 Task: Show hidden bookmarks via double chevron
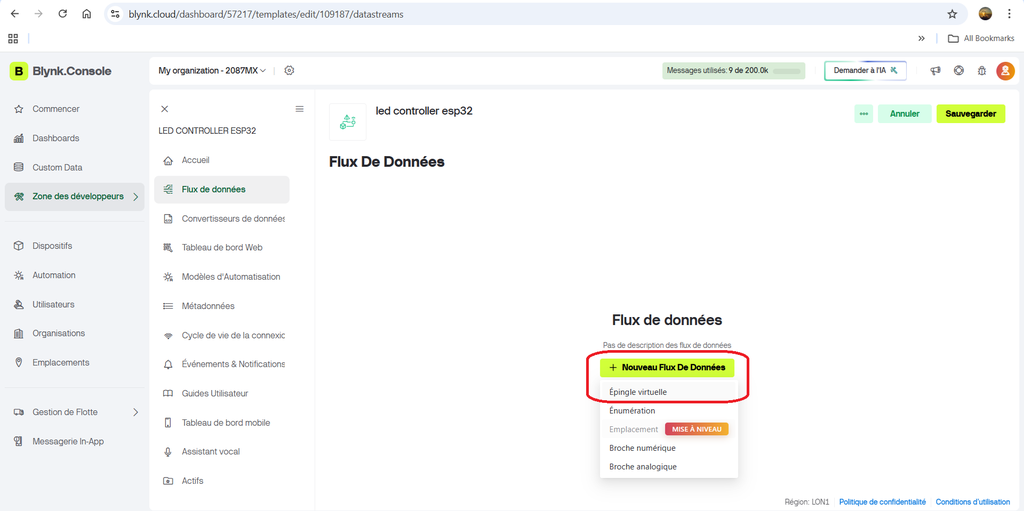point(921,39)
